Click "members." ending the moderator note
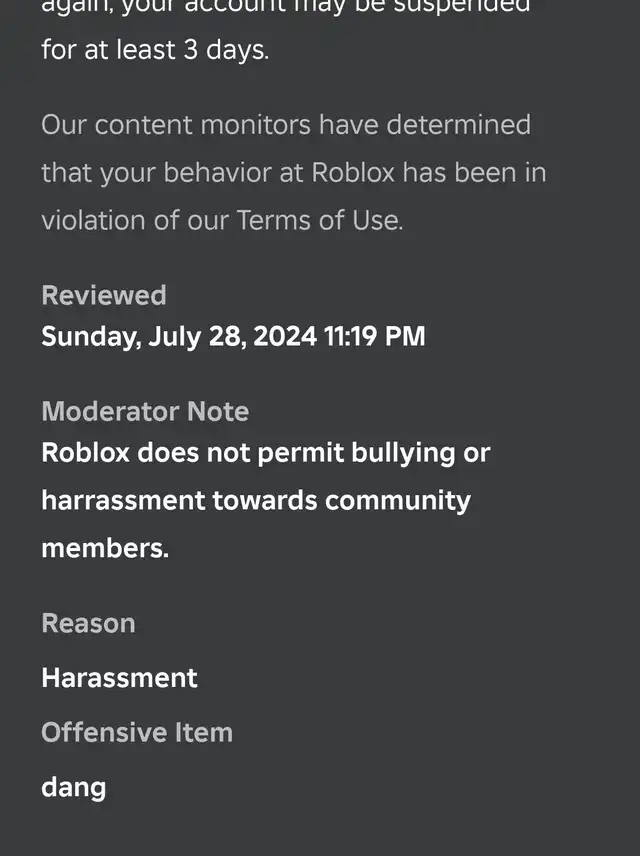640x856 pixels. [x=105, y=547]
